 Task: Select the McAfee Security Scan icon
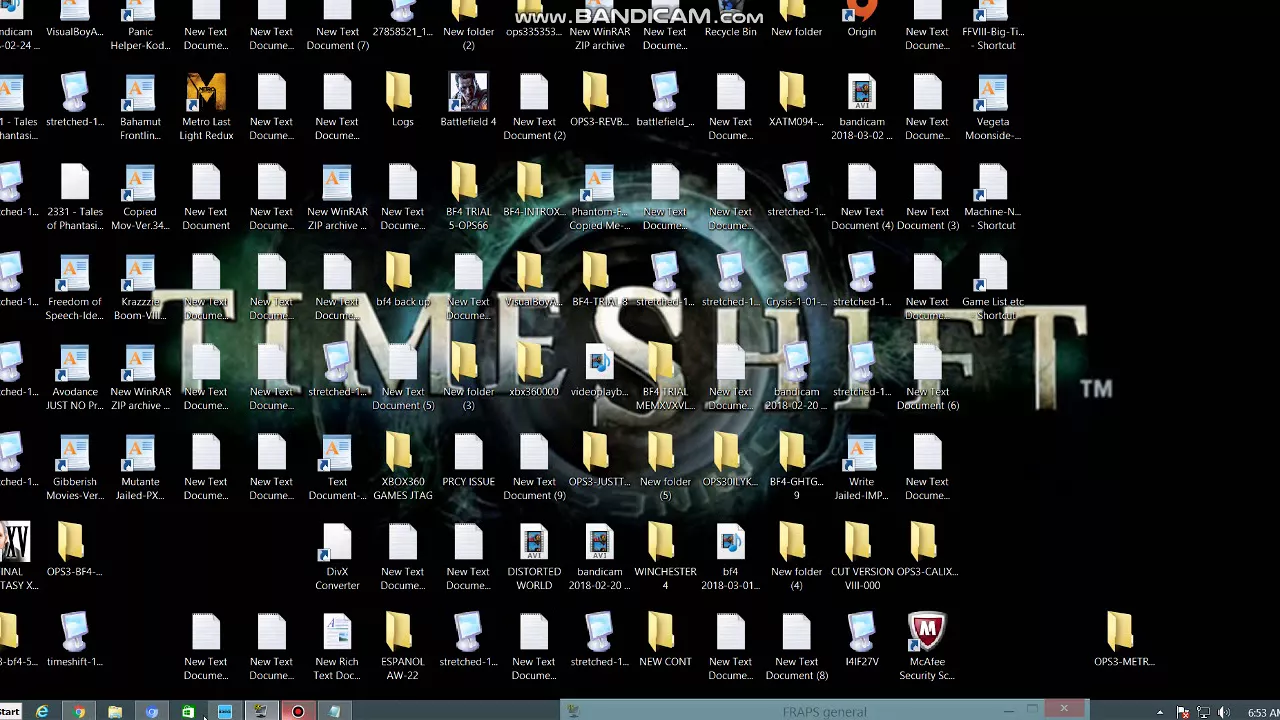[927, 647]
